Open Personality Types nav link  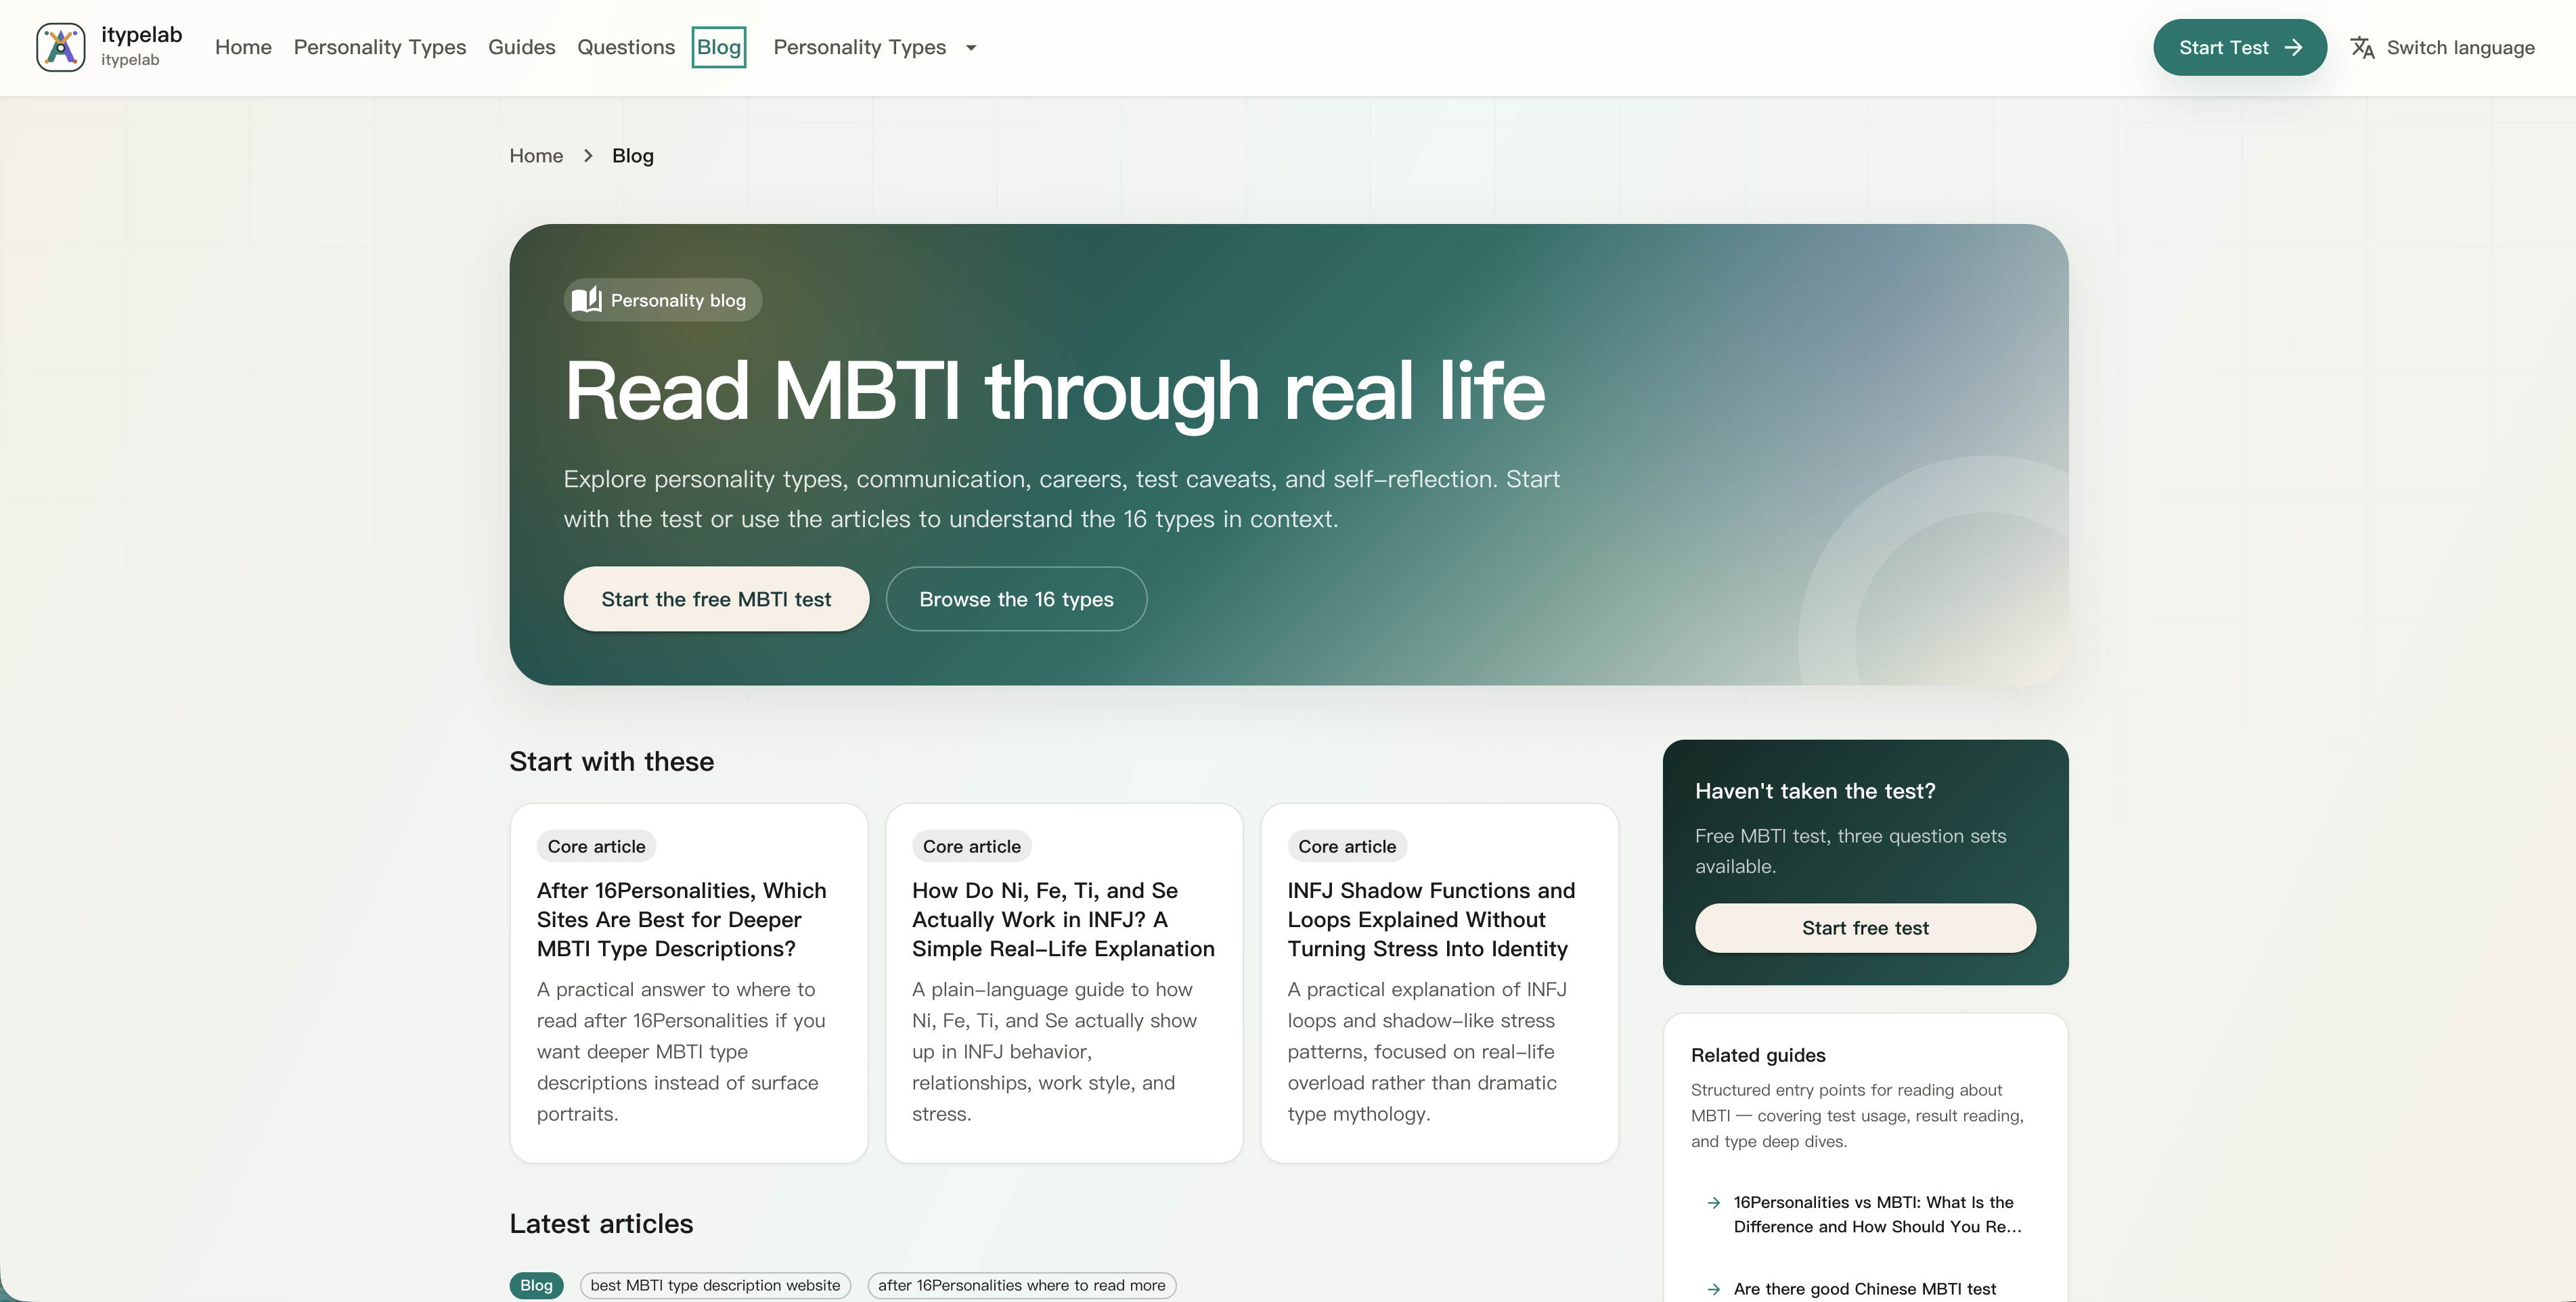pyautogui.click(x=380, y=48)
